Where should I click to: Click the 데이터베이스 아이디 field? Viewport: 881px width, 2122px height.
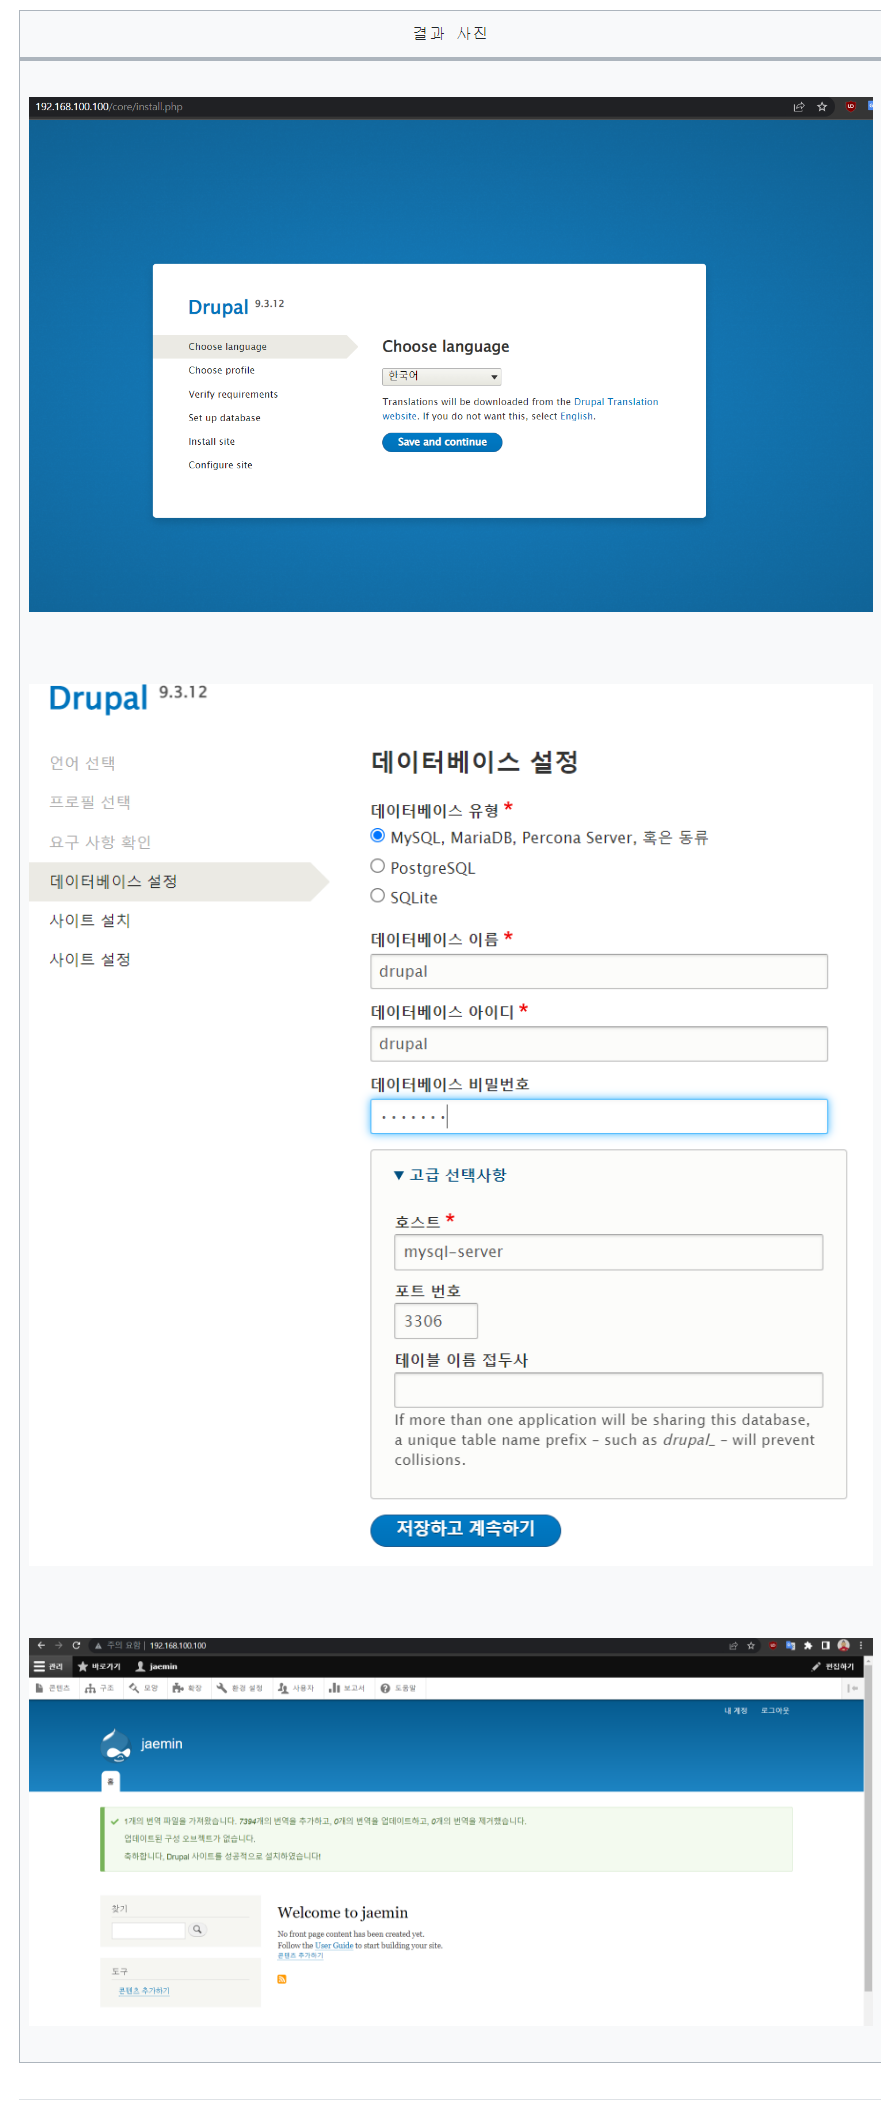599,1044
